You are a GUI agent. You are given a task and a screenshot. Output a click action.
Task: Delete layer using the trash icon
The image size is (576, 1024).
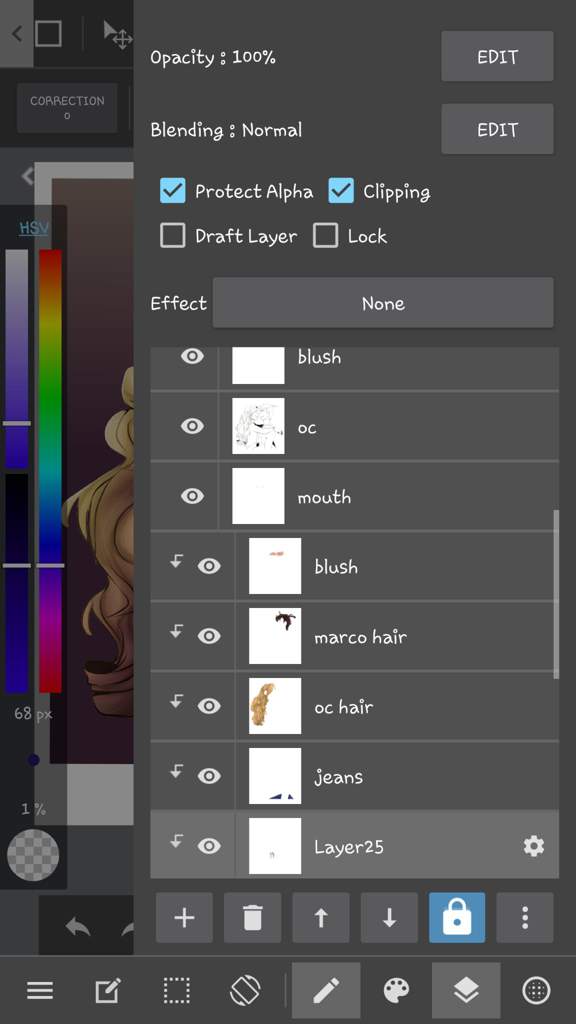pos(252,918)
